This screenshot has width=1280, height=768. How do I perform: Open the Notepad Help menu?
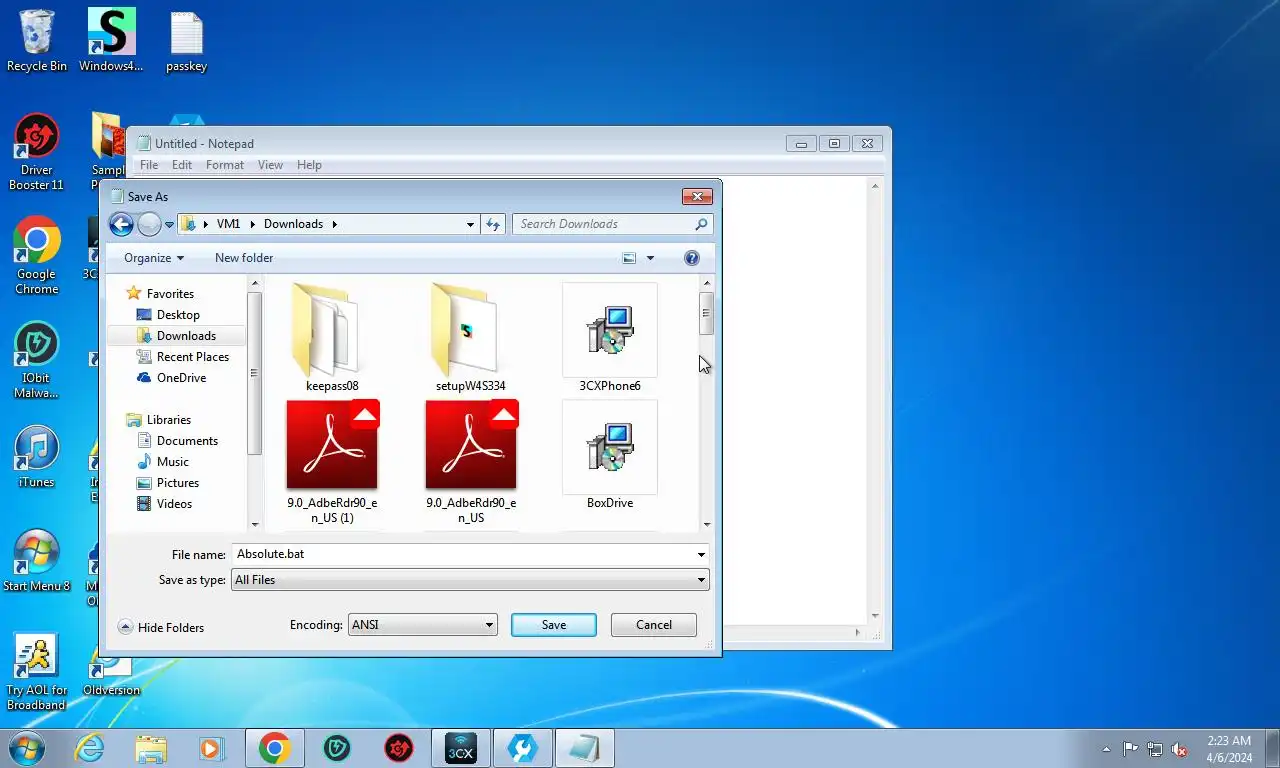(309, 165)
